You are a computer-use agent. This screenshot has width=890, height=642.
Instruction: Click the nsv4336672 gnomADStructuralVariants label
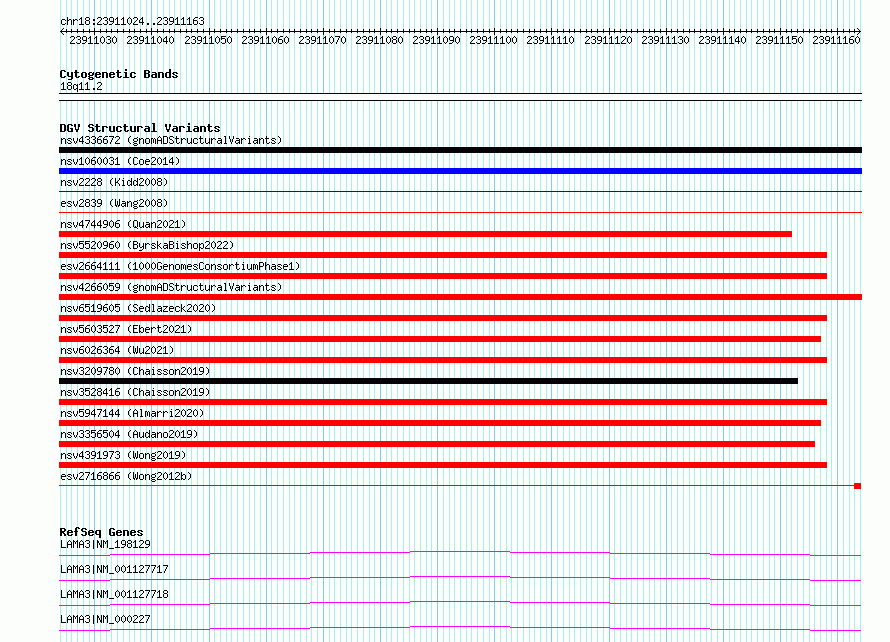pyautogui.click(x=171, y=140)
